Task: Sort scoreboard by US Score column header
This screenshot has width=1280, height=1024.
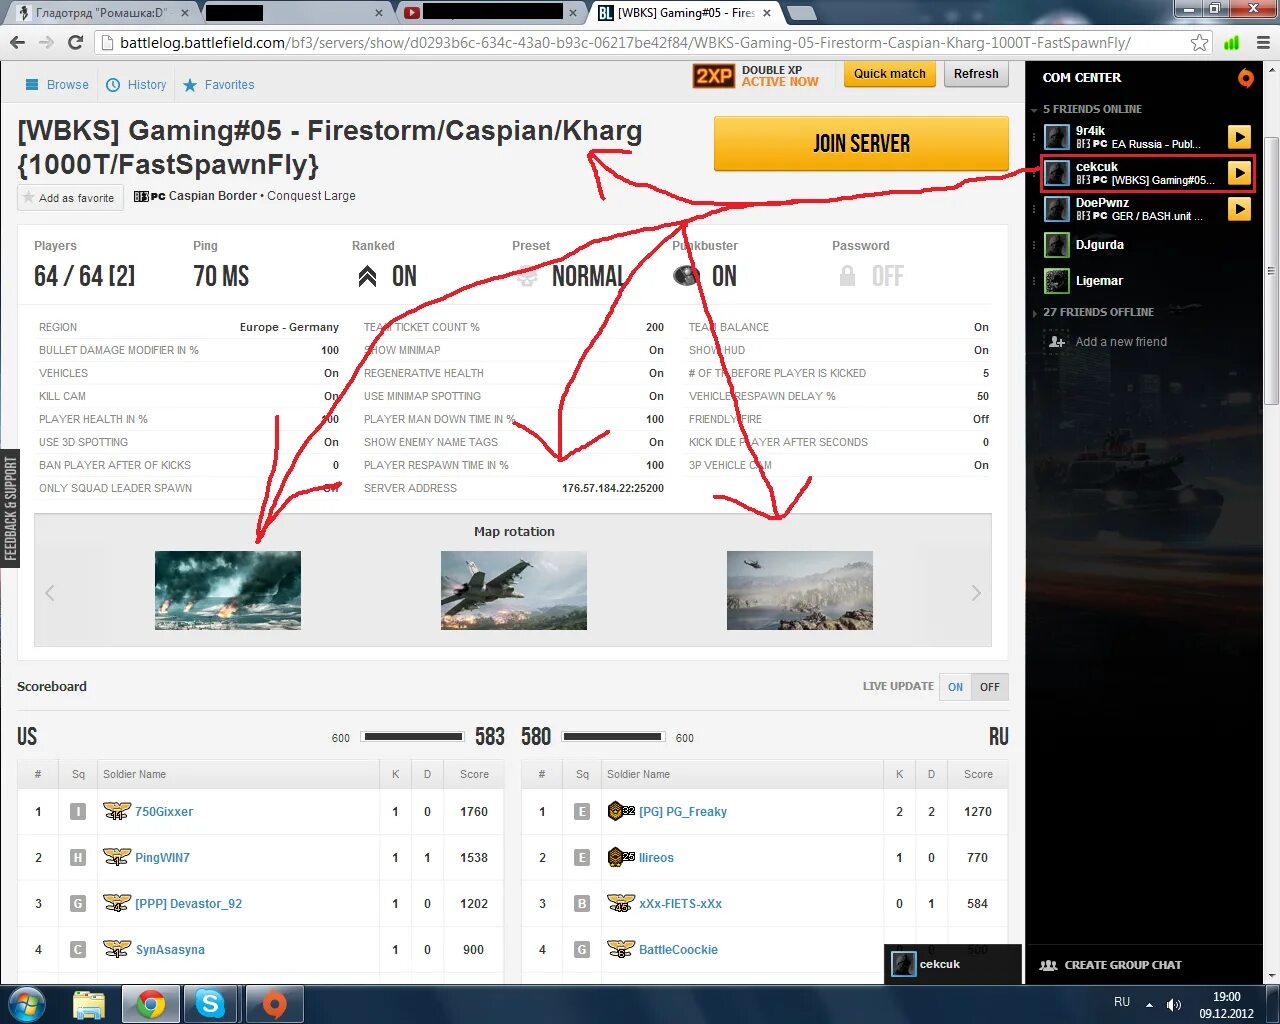Action: coord(474,774)
